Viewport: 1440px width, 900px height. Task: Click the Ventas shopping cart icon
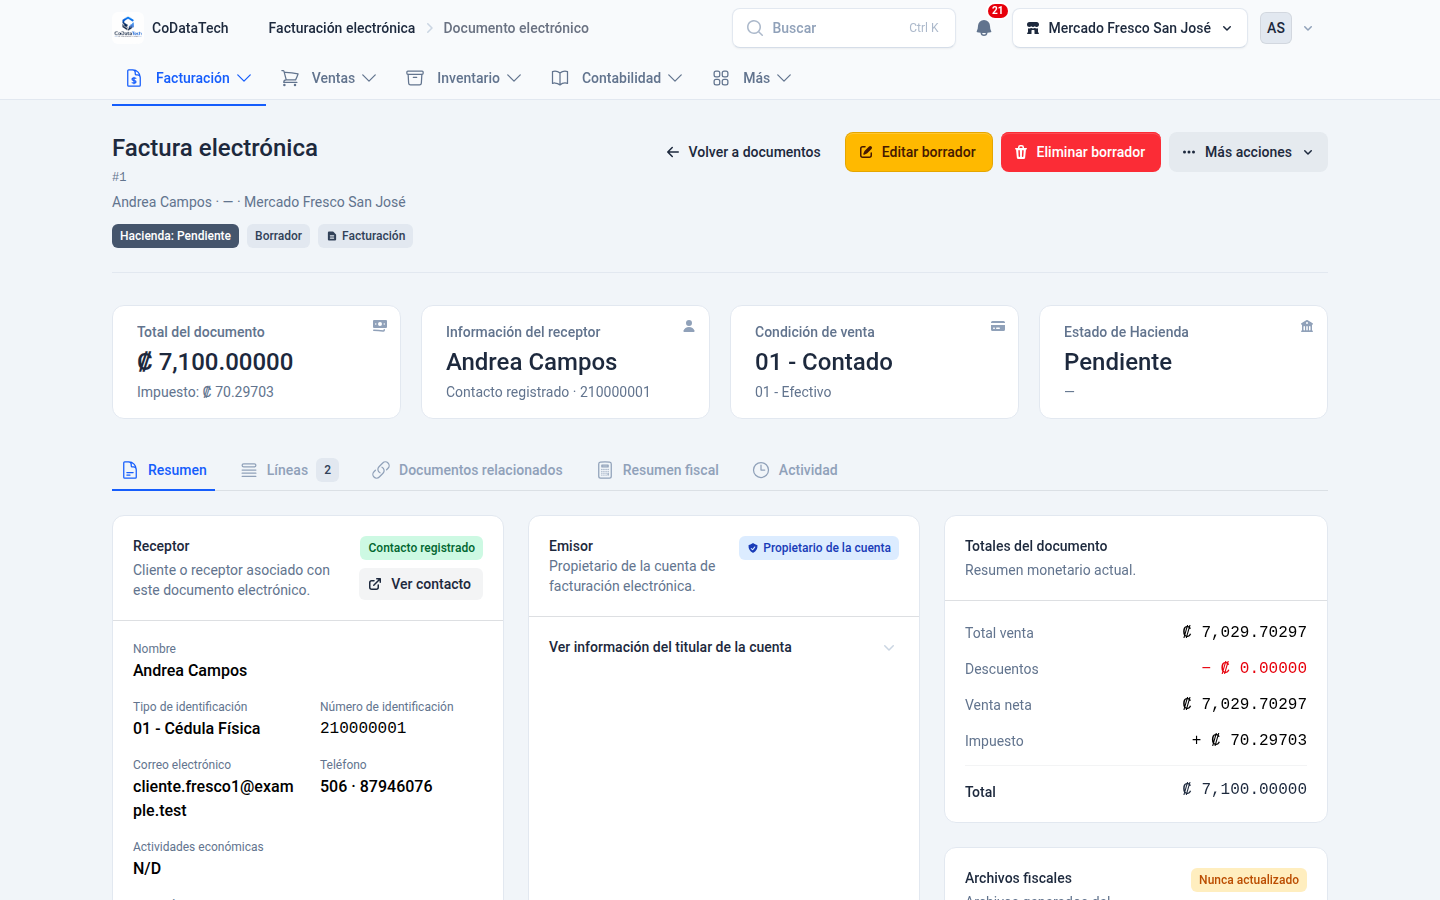tap(290, 78)
